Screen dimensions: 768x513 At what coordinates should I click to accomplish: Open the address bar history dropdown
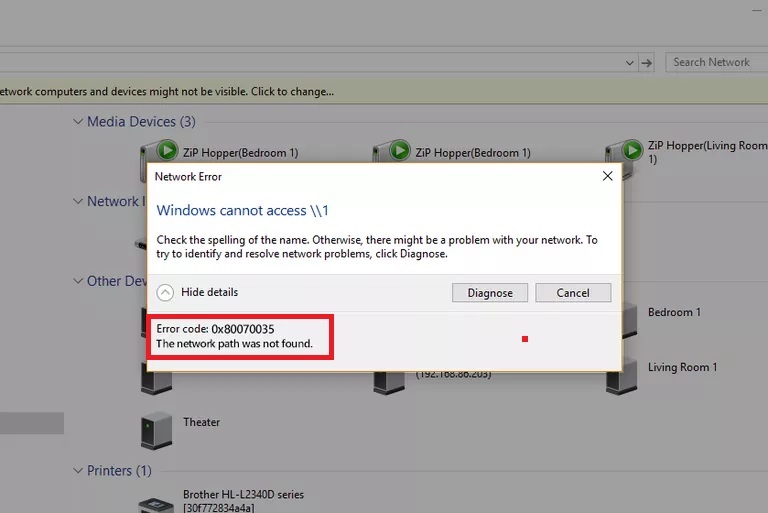[x=630, y=63]
